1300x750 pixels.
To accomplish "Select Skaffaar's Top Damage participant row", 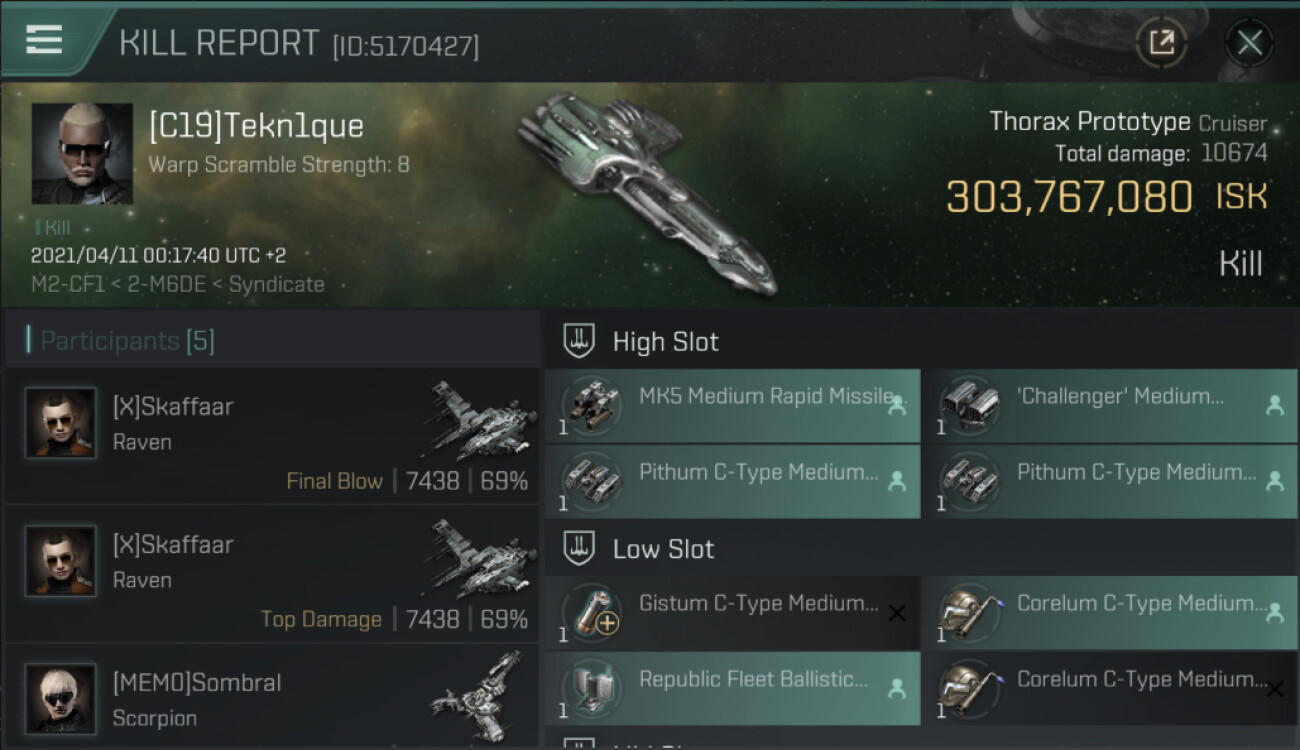I will [x=272, y=574].
